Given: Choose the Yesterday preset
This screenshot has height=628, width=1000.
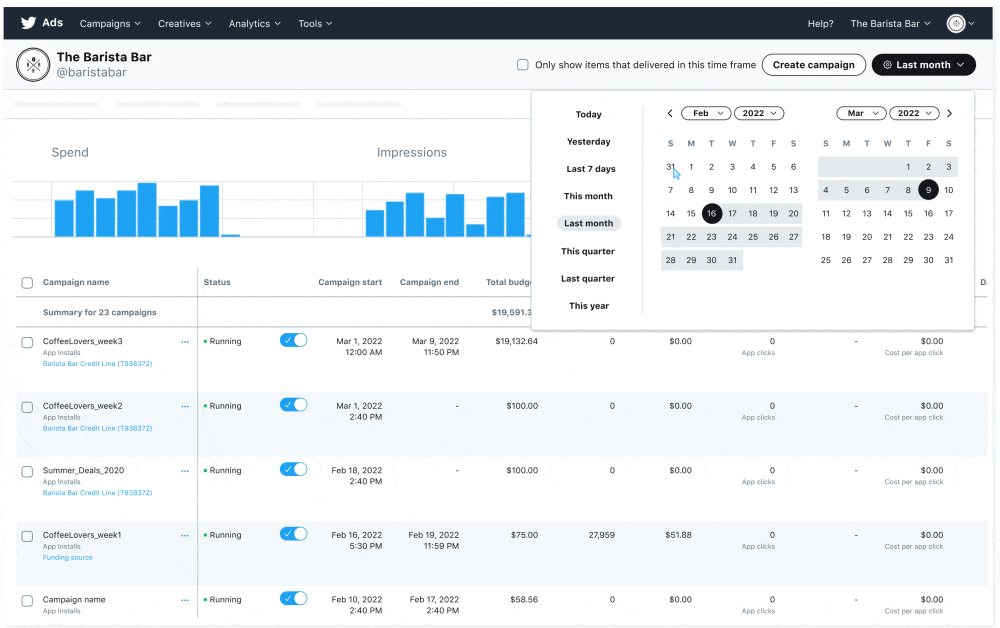Looking at the screenshot, I should tap(589, 142).
